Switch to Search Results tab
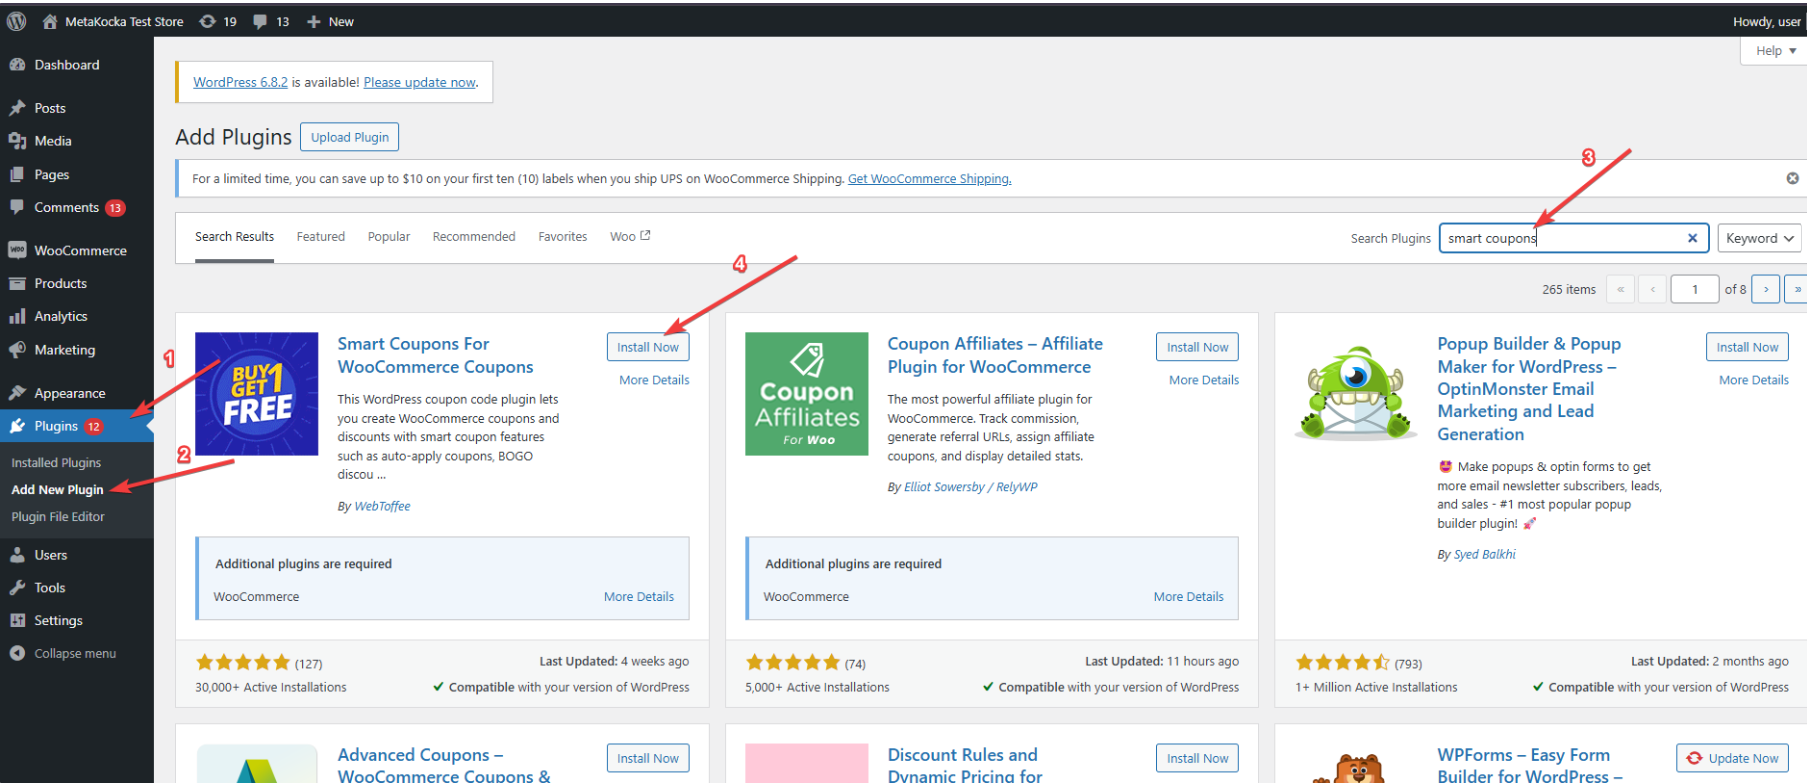Viewport: 1807px width, 783px height. 234,237
